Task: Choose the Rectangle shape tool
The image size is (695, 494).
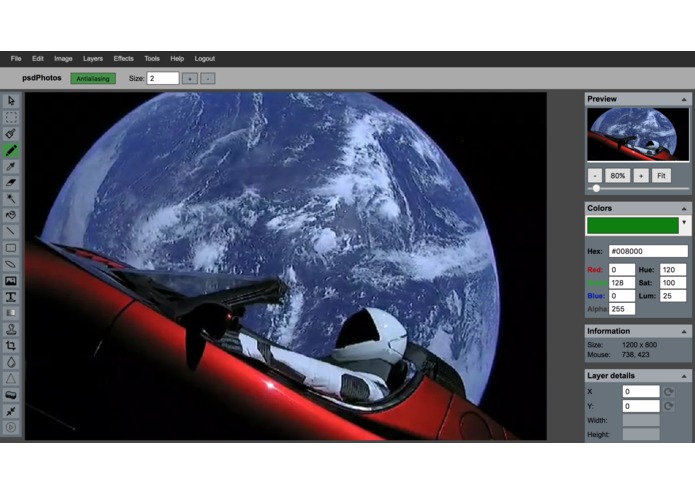Action: (11, 248)
